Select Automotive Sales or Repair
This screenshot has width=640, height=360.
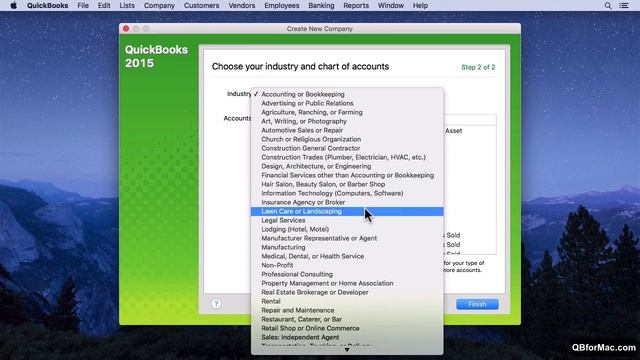click(347, 130)
